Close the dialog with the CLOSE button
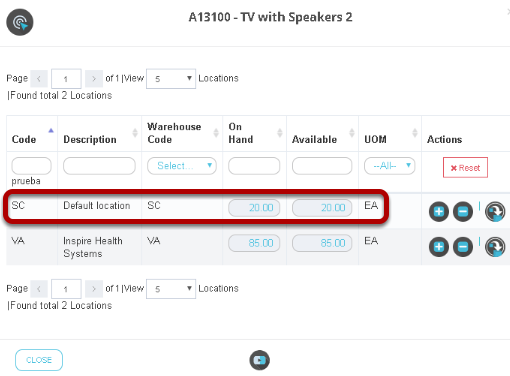 point(39,360)
